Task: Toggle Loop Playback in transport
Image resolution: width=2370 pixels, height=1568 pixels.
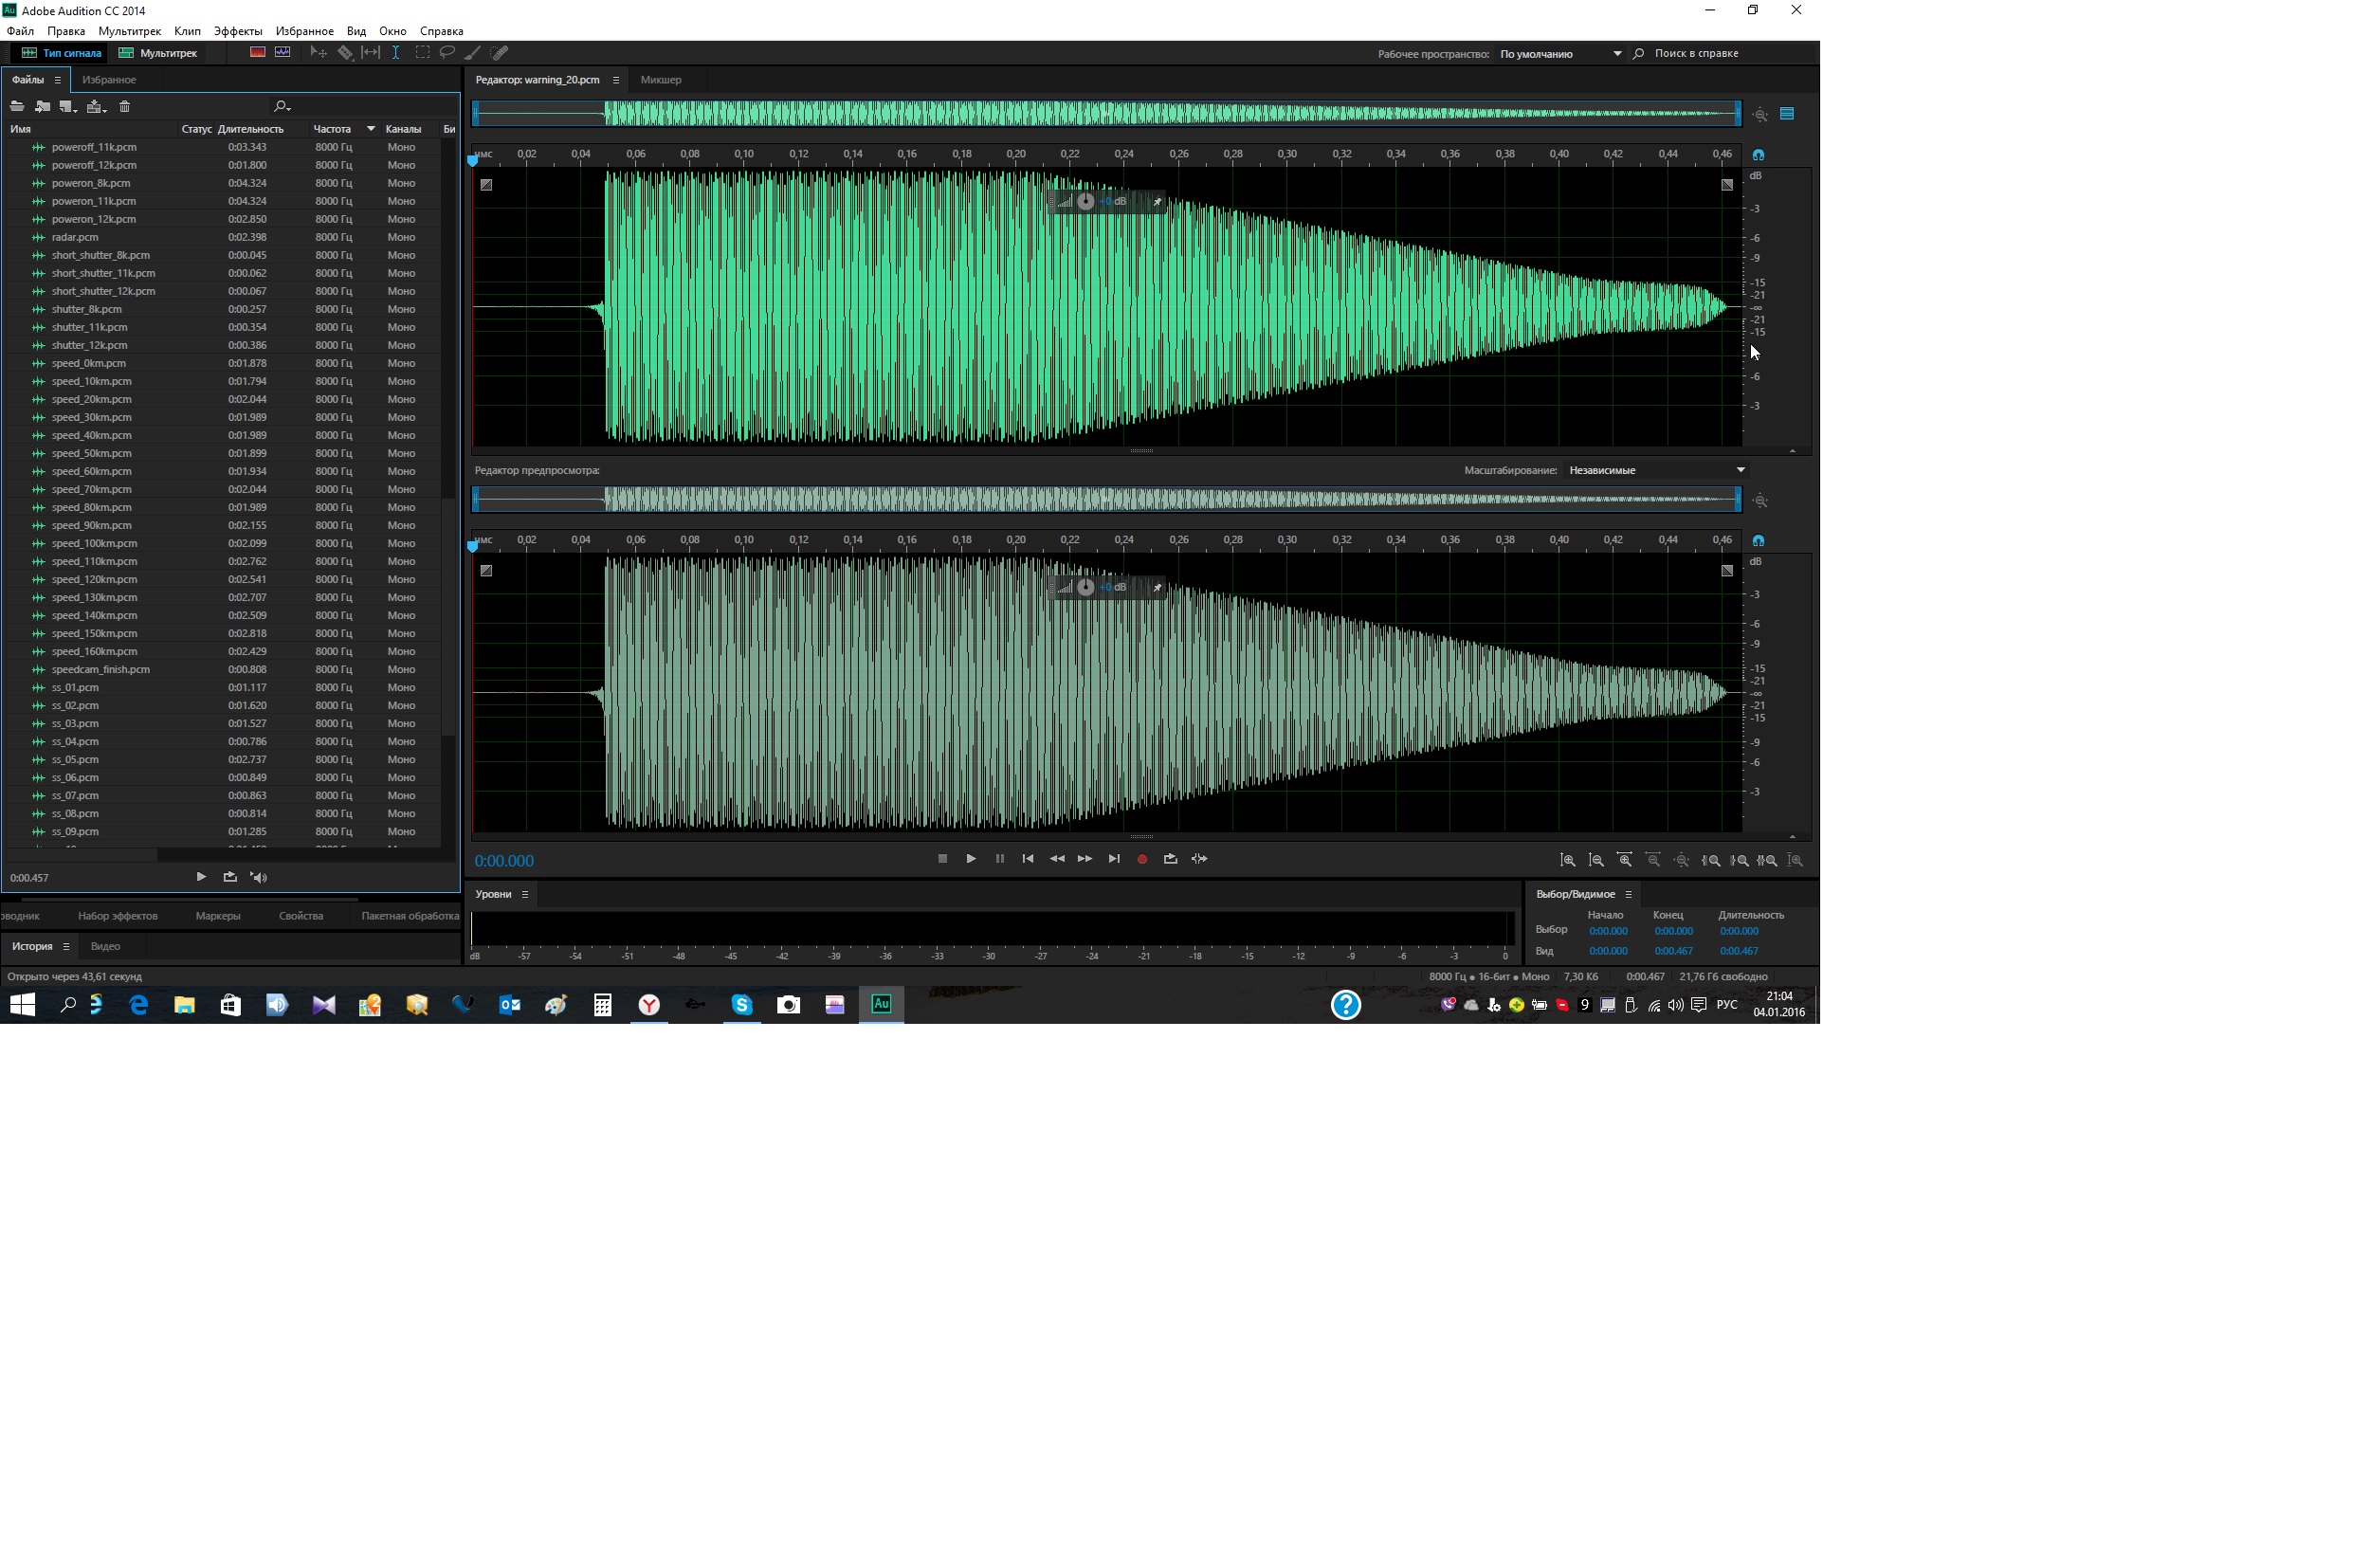Action: click(x=1171, y=859)
